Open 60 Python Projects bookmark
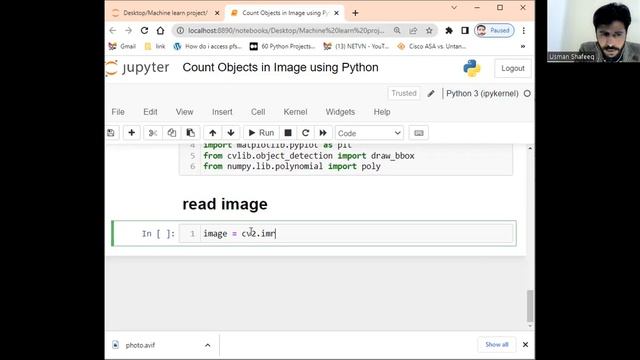The width and height of the screenshot is (640, 360). [282, 47]
